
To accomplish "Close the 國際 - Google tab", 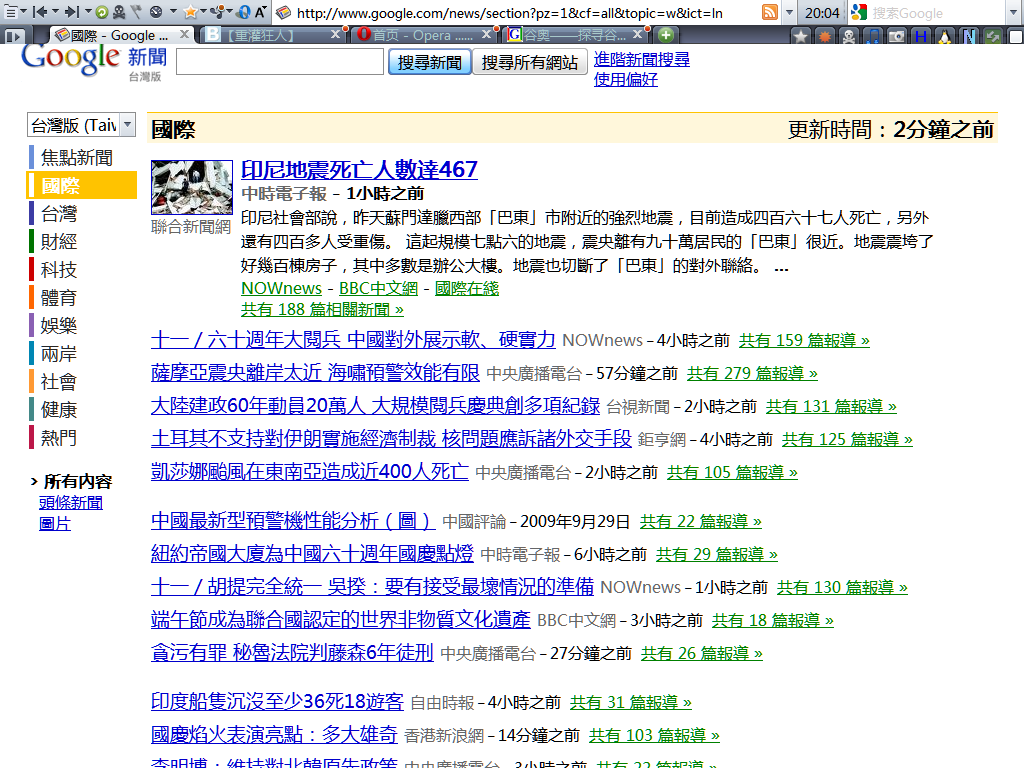I will (184, 35).
